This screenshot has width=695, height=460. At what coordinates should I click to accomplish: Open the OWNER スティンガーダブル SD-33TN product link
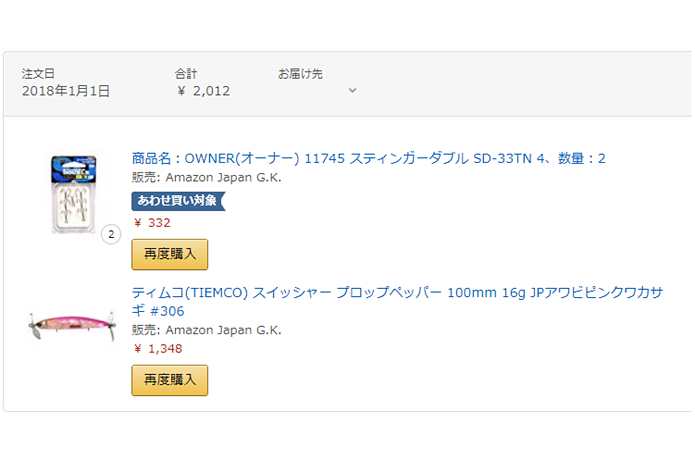coord(368,158)
